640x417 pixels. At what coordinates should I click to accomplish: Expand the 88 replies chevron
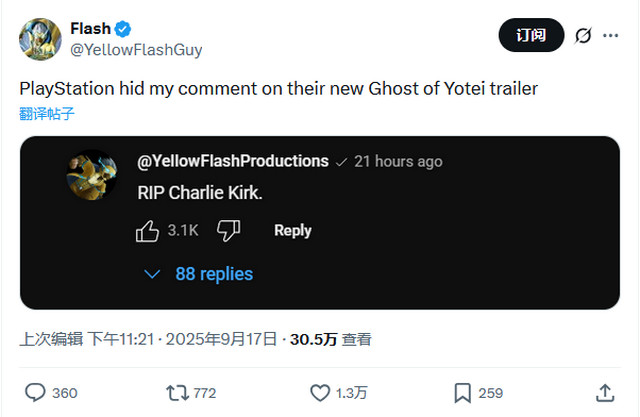coord(152,274)
